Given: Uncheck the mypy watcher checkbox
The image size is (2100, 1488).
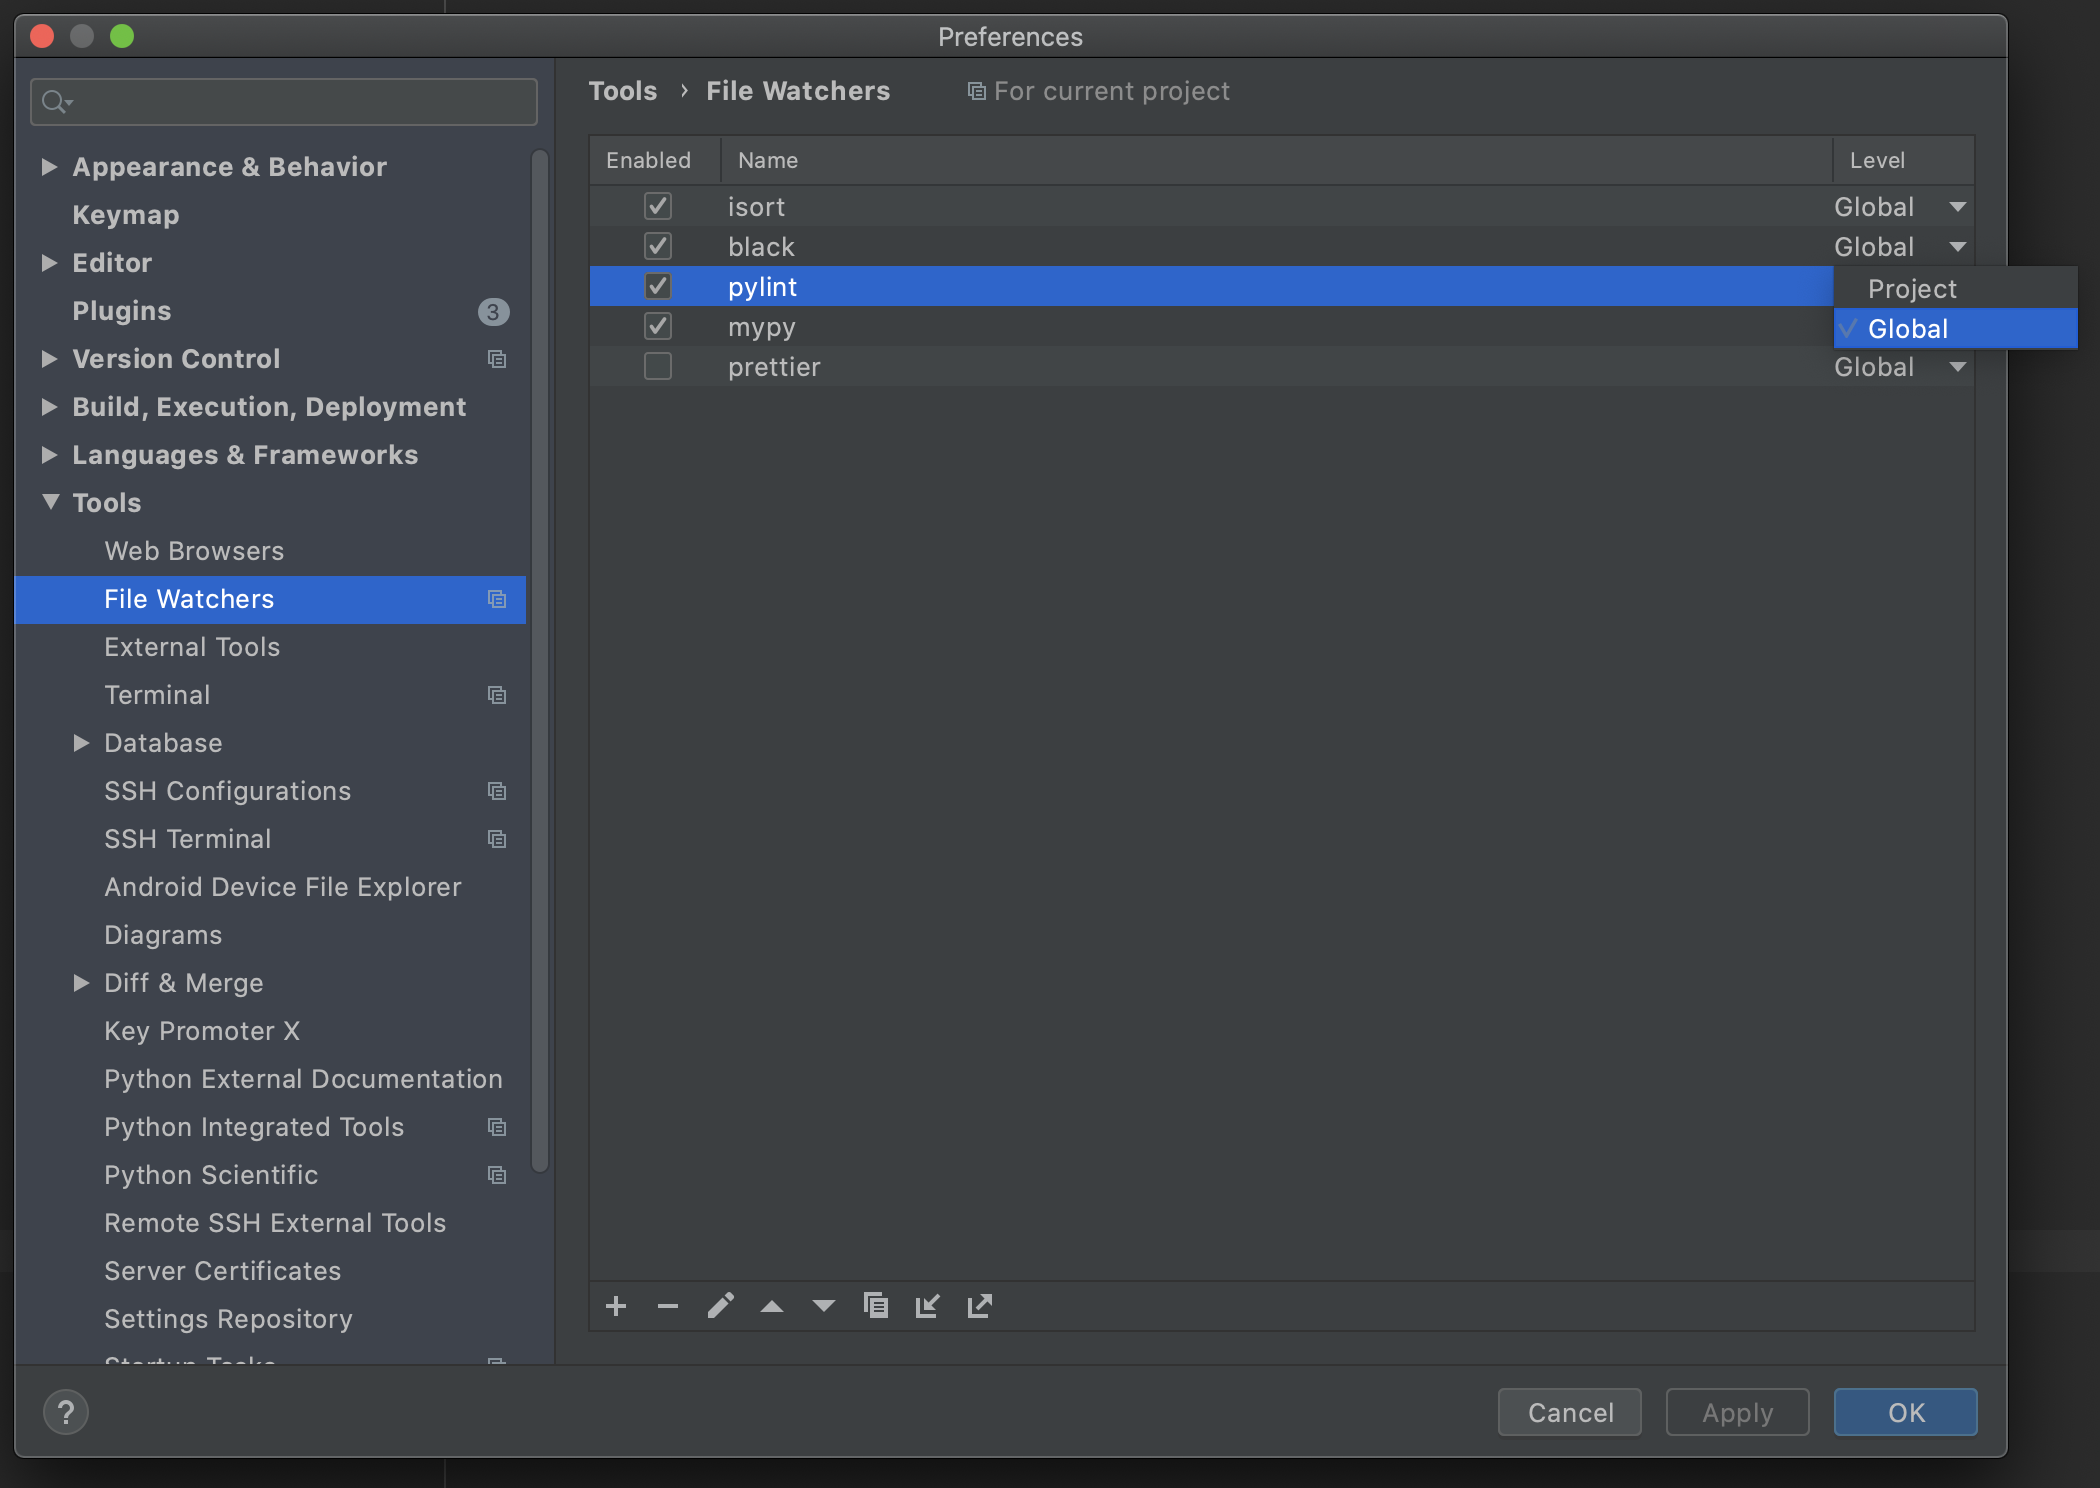Looking at the screenshot, I should [x=657, y=327].
